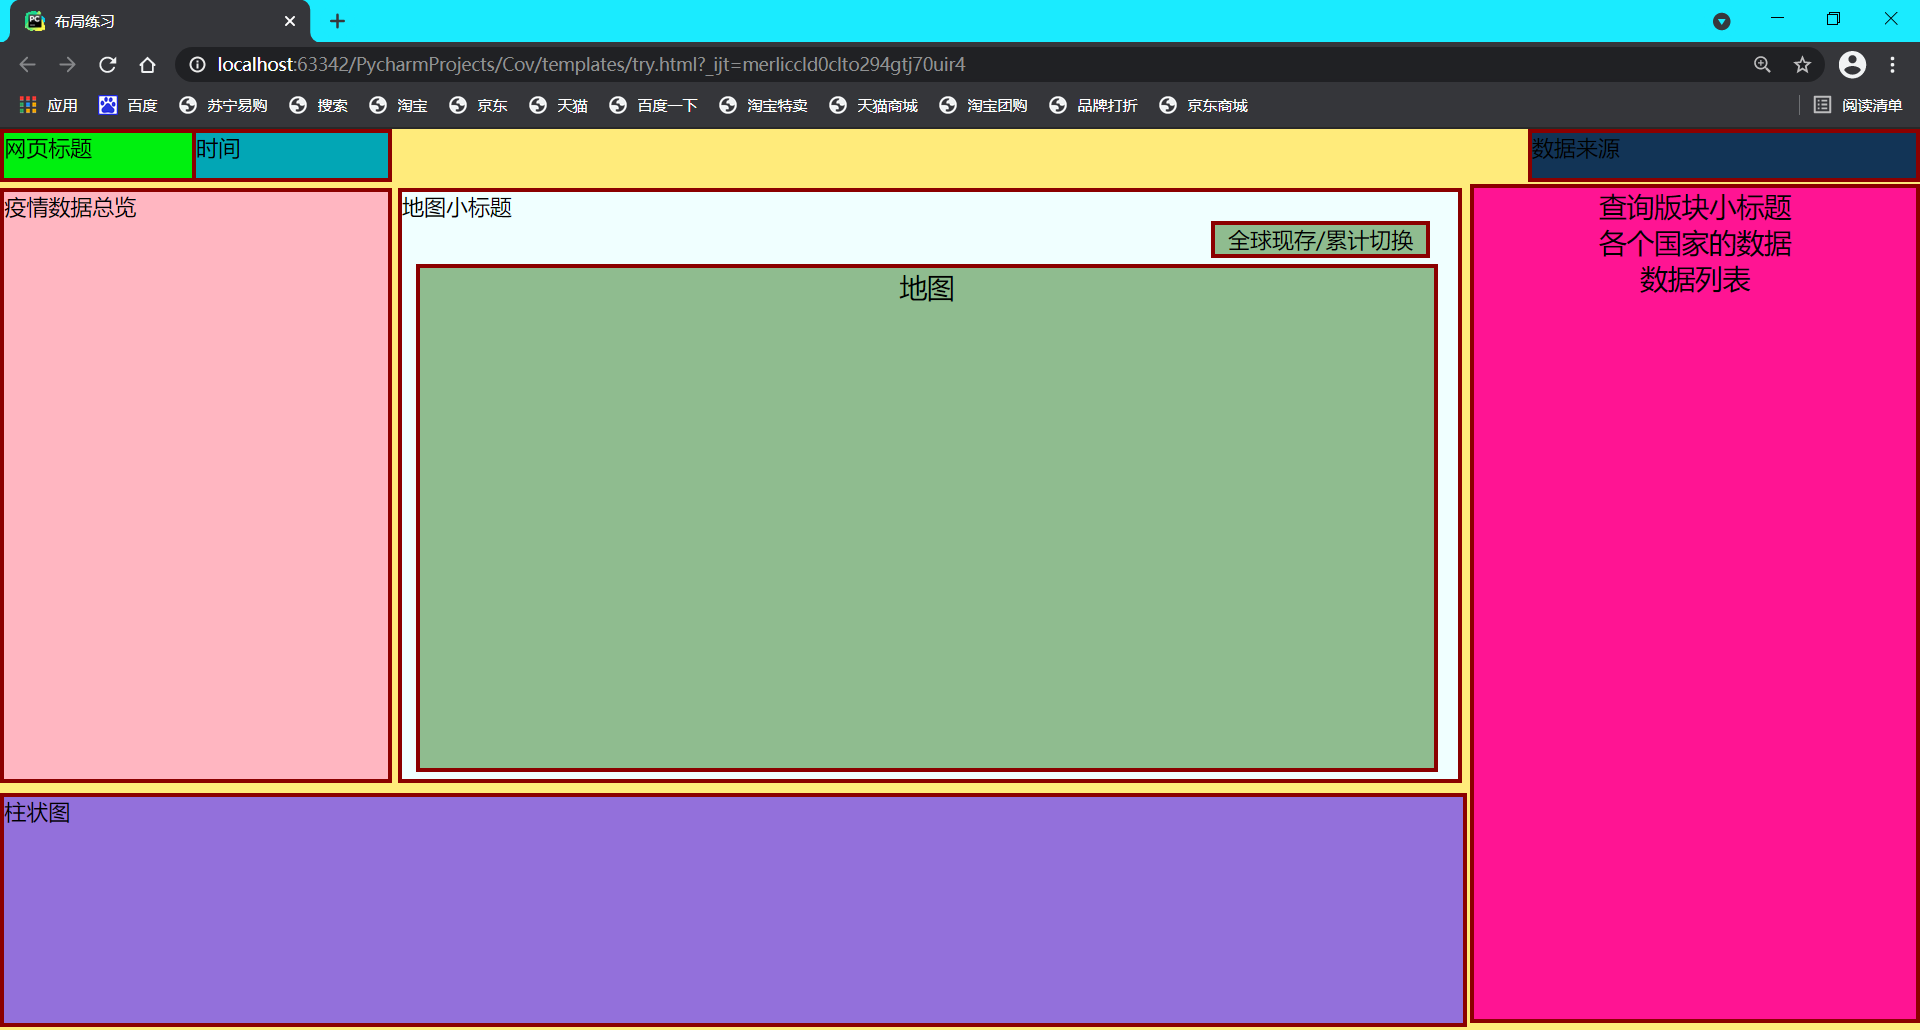Click the 各个国家的数据 text

(x=1695, y=244)
